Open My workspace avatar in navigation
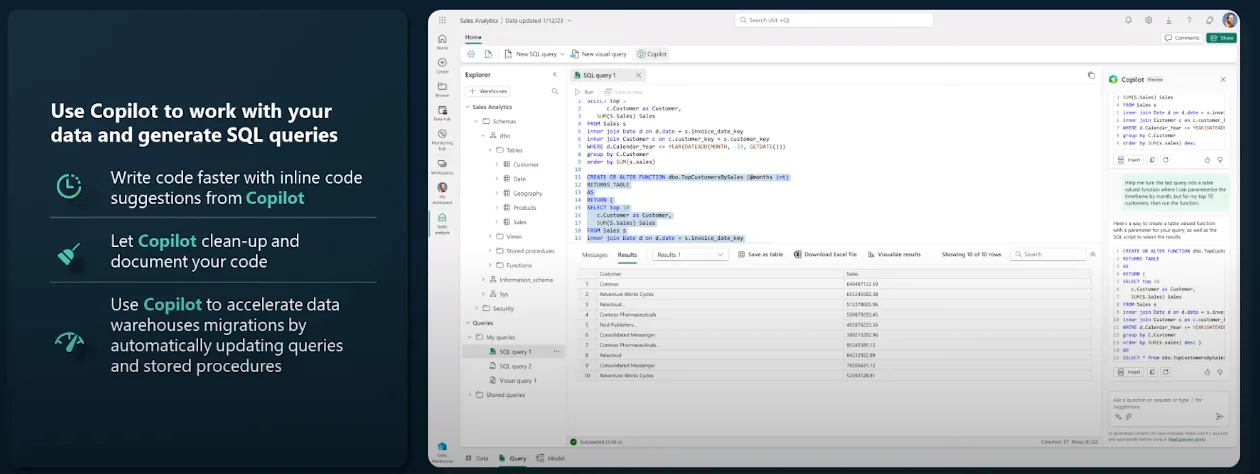The width and height of the screenshot is (1260, 474). tap(442, 191)
